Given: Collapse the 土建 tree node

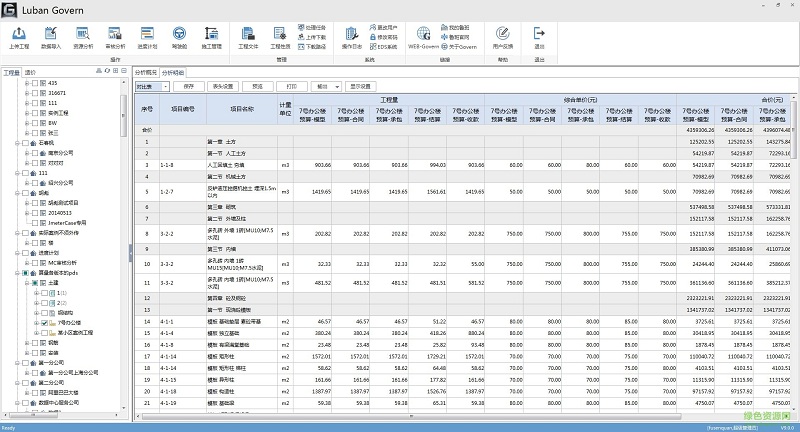Looking at the screenshot, I should [x=25, y=283].
